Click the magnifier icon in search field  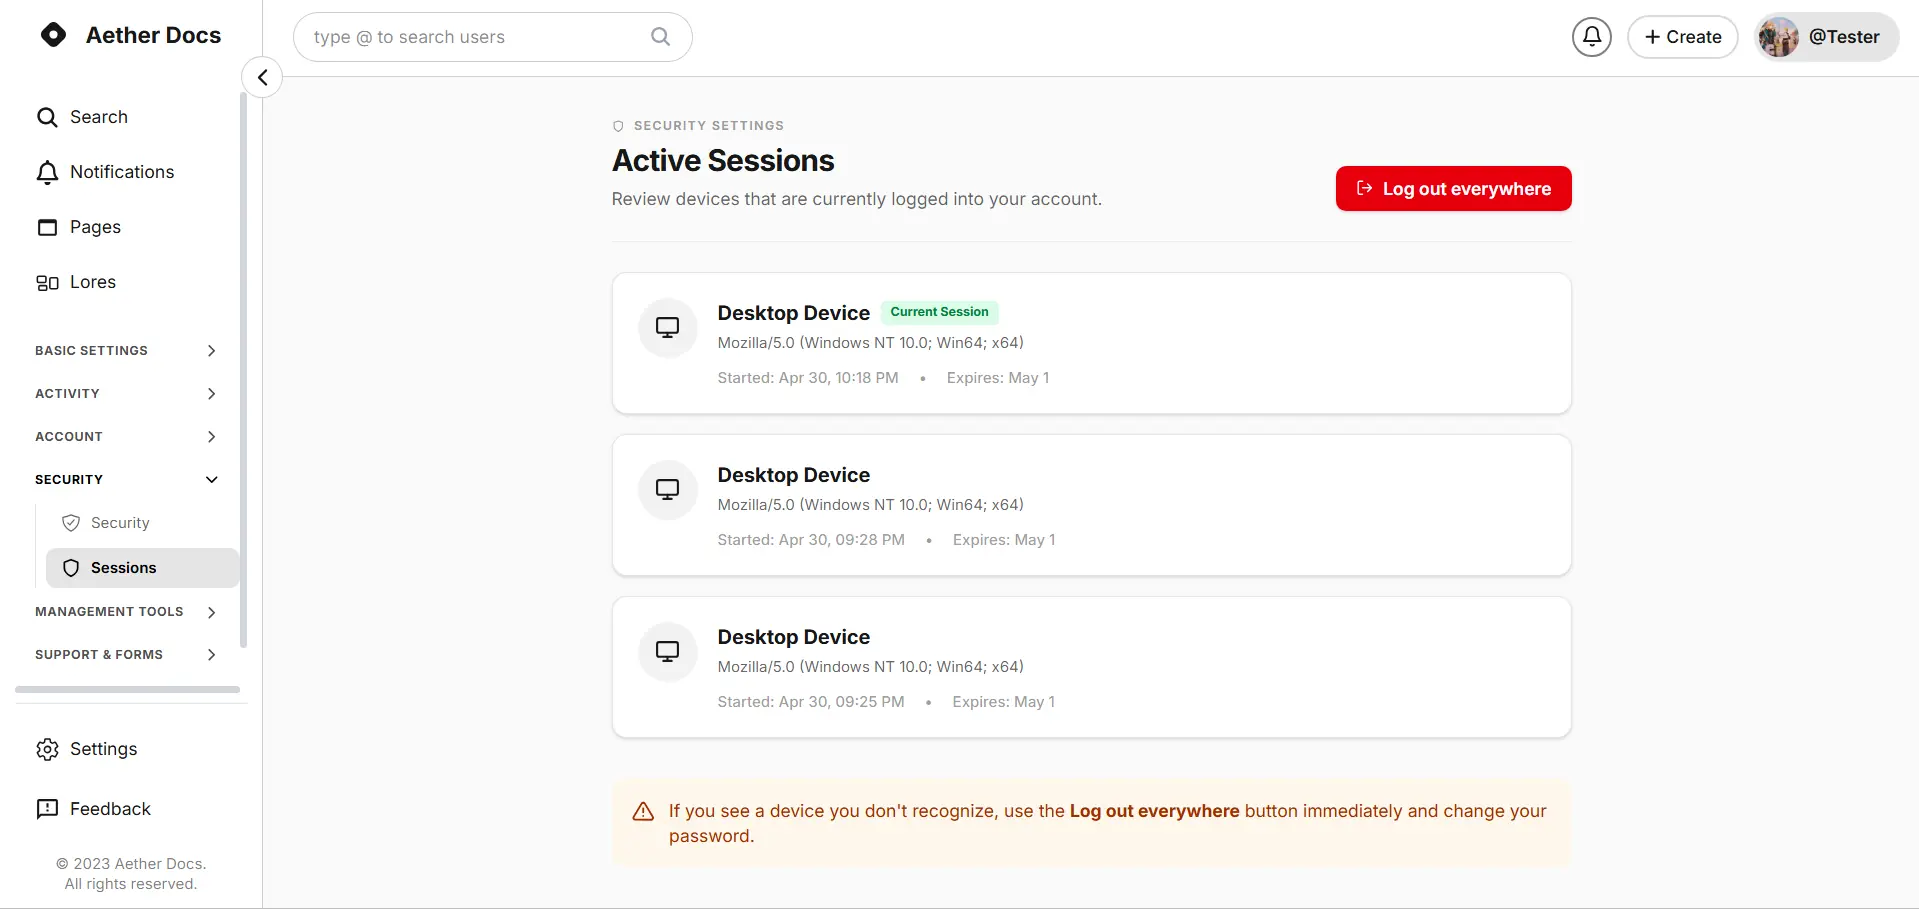[x=660, y=37]
